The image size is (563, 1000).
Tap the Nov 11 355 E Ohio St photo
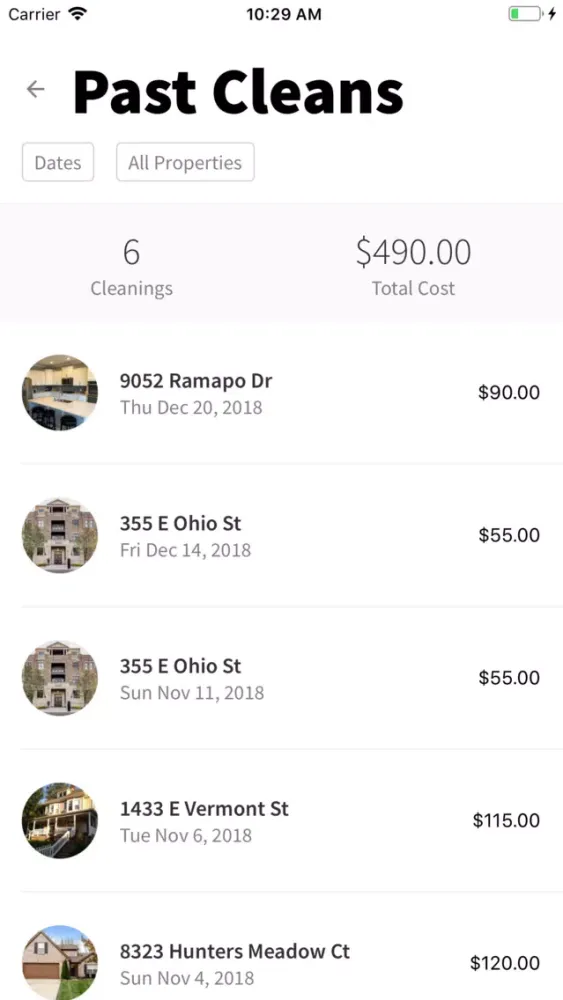click(x=60, y=678)
